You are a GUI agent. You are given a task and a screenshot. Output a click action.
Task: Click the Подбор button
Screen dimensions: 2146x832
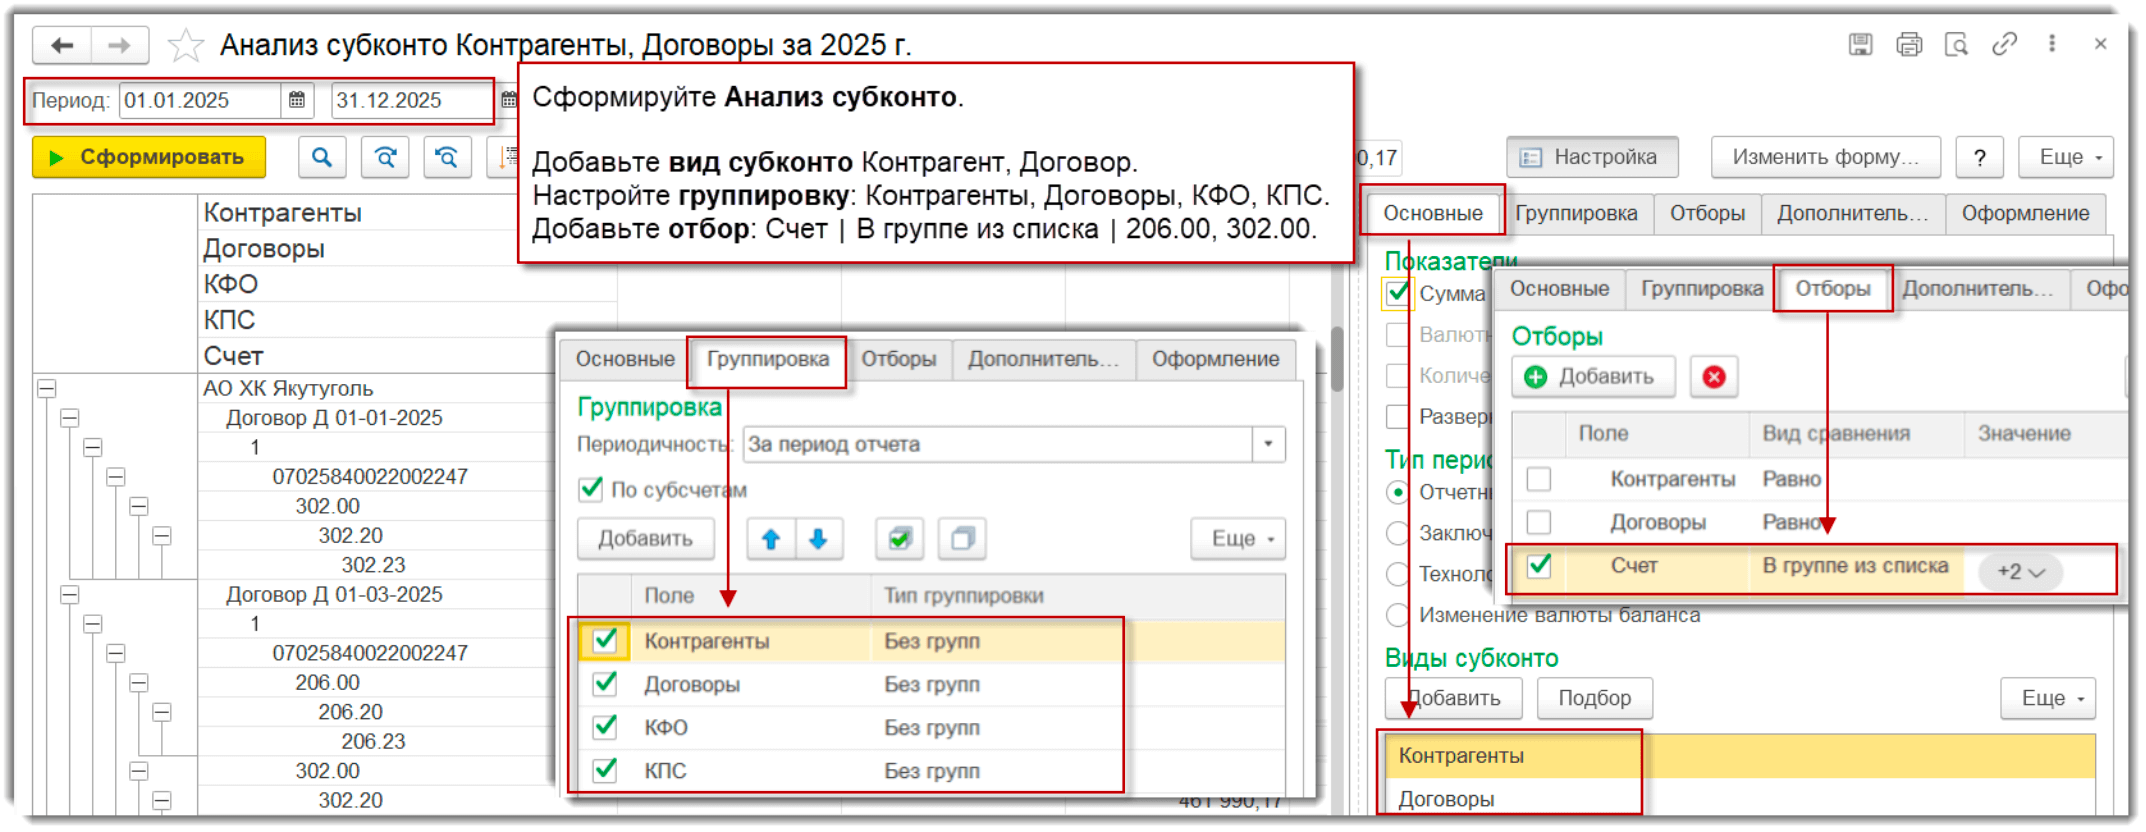coord(1594,698)
